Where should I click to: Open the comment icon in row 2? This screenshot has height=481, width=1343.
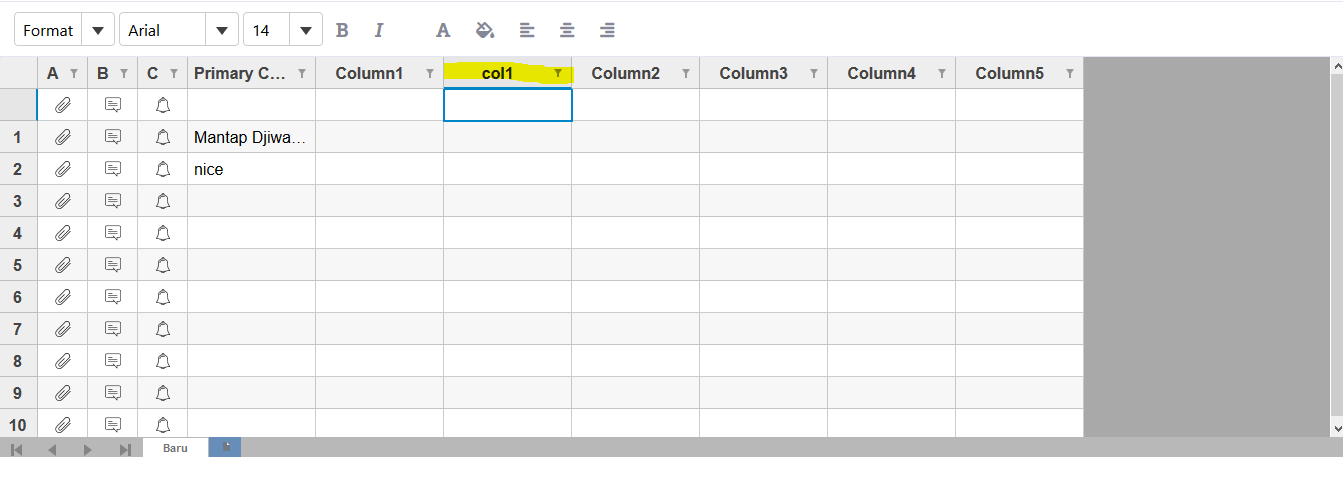(113, 169)
